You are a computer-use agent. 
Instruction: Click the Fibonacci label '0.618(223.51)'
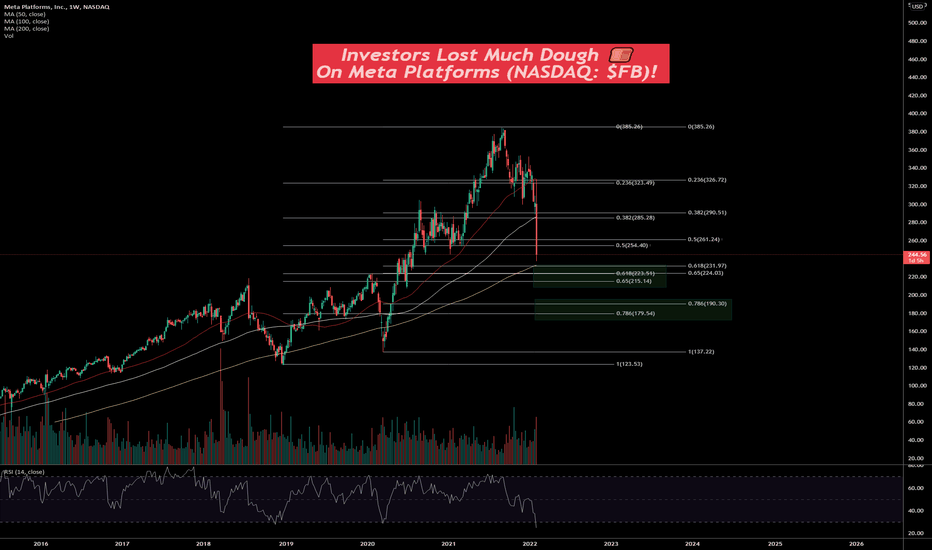click(635, 274)
